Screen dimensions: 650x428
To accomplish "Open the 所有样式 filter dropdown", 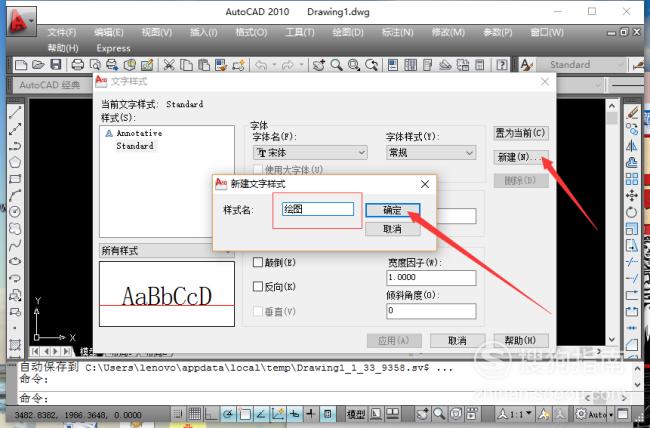I will pos(167,250).
